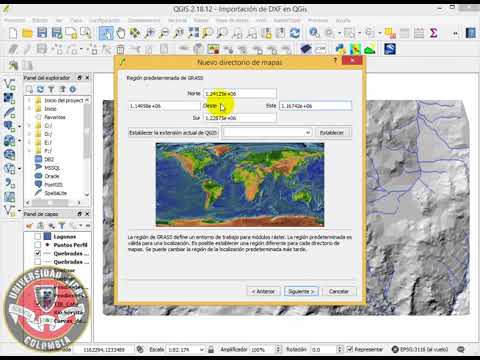Click the Sur coordinate field

[x=240, y=118]
